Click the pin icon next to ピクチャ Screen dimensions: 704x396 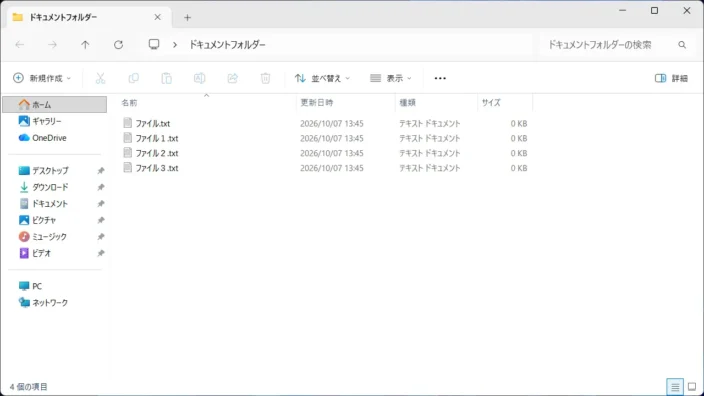tap(101, 220)
